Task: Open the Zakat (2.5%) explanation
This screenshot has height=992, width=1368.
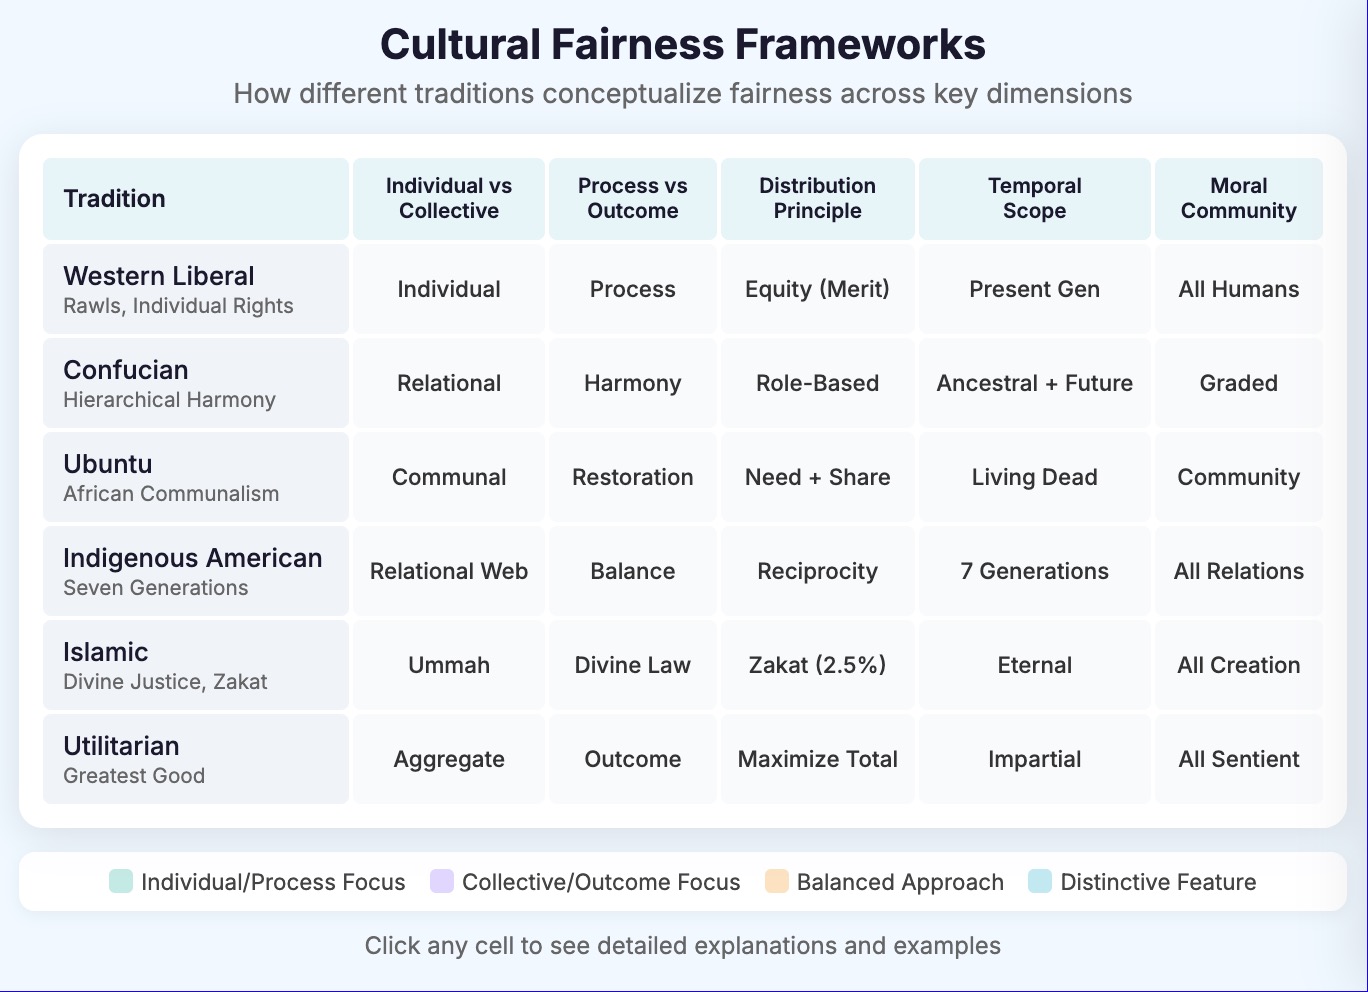Action: pos(817,665)
